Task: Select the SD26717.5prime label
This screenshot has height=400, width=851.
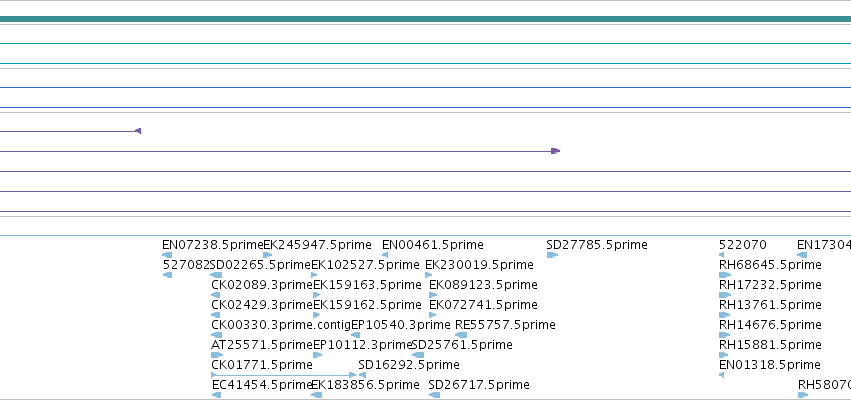Action: (x=479, y=385)
